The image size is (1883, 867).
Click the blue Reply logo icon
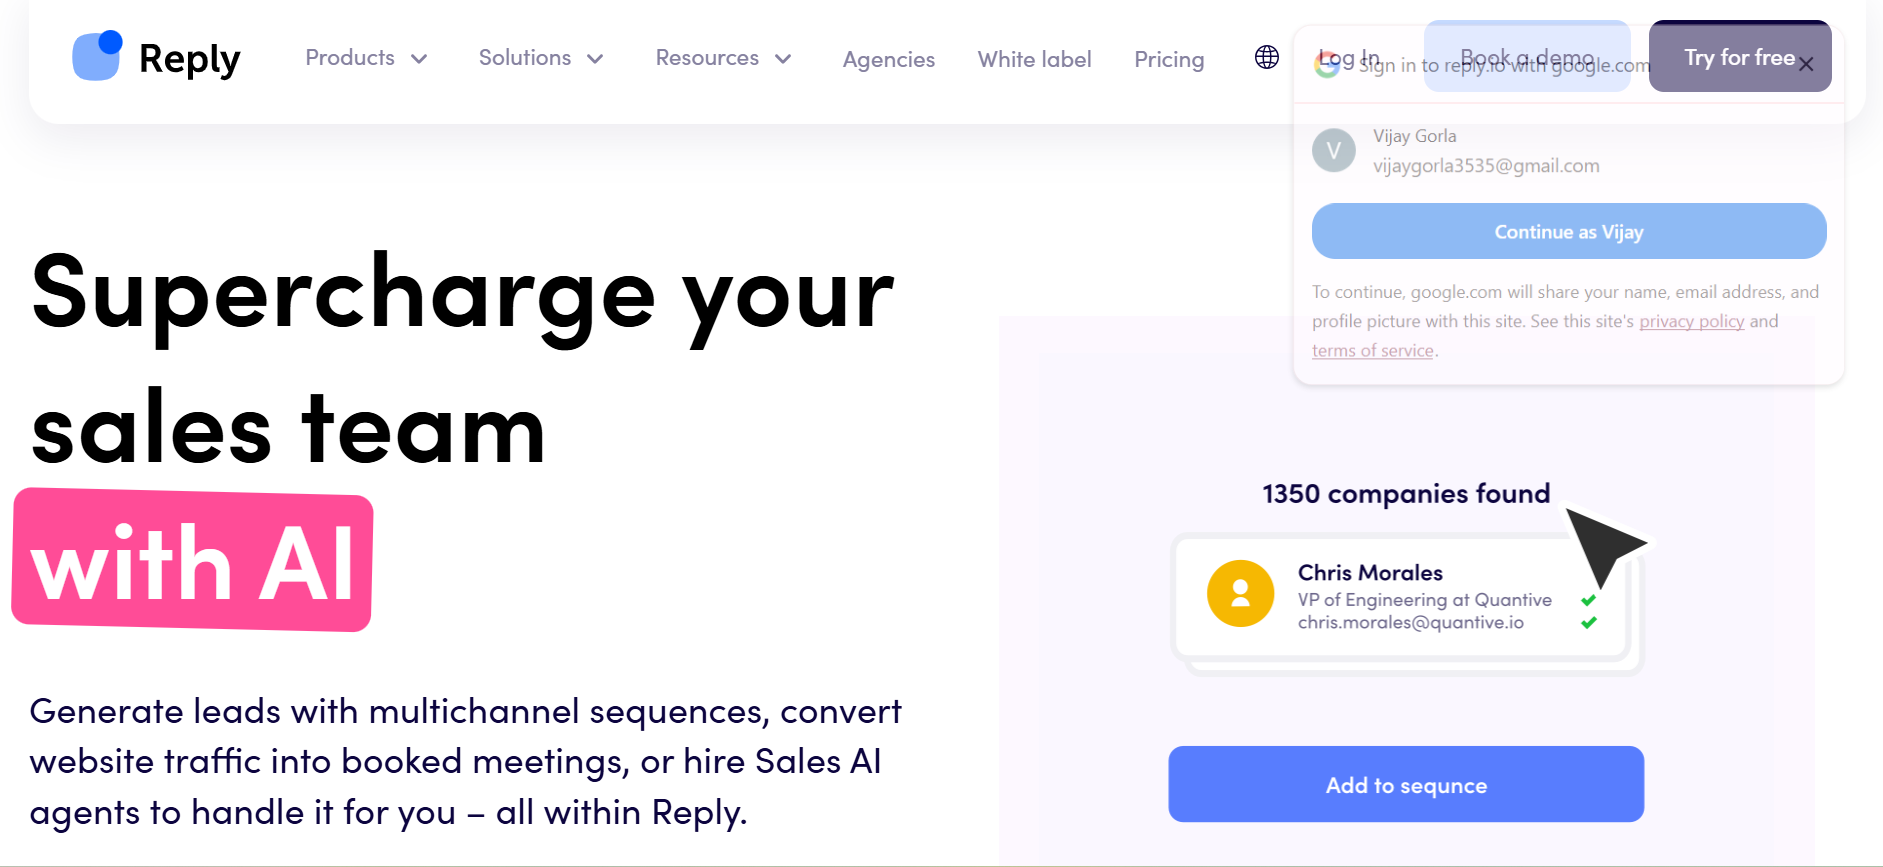coord(97,56)
